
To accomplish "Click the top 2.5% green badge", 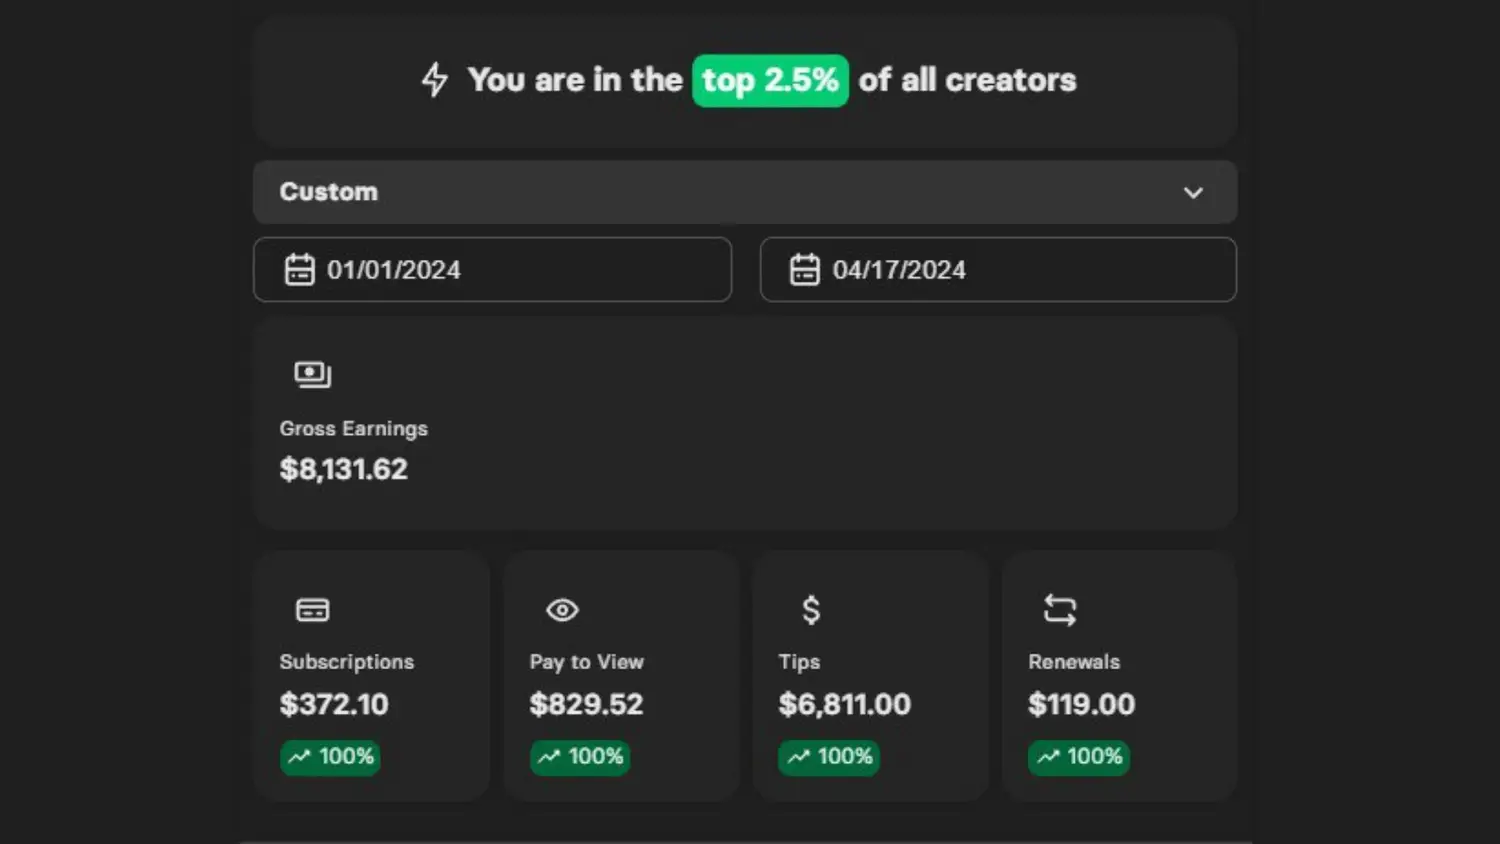I will tap(770, 80).
